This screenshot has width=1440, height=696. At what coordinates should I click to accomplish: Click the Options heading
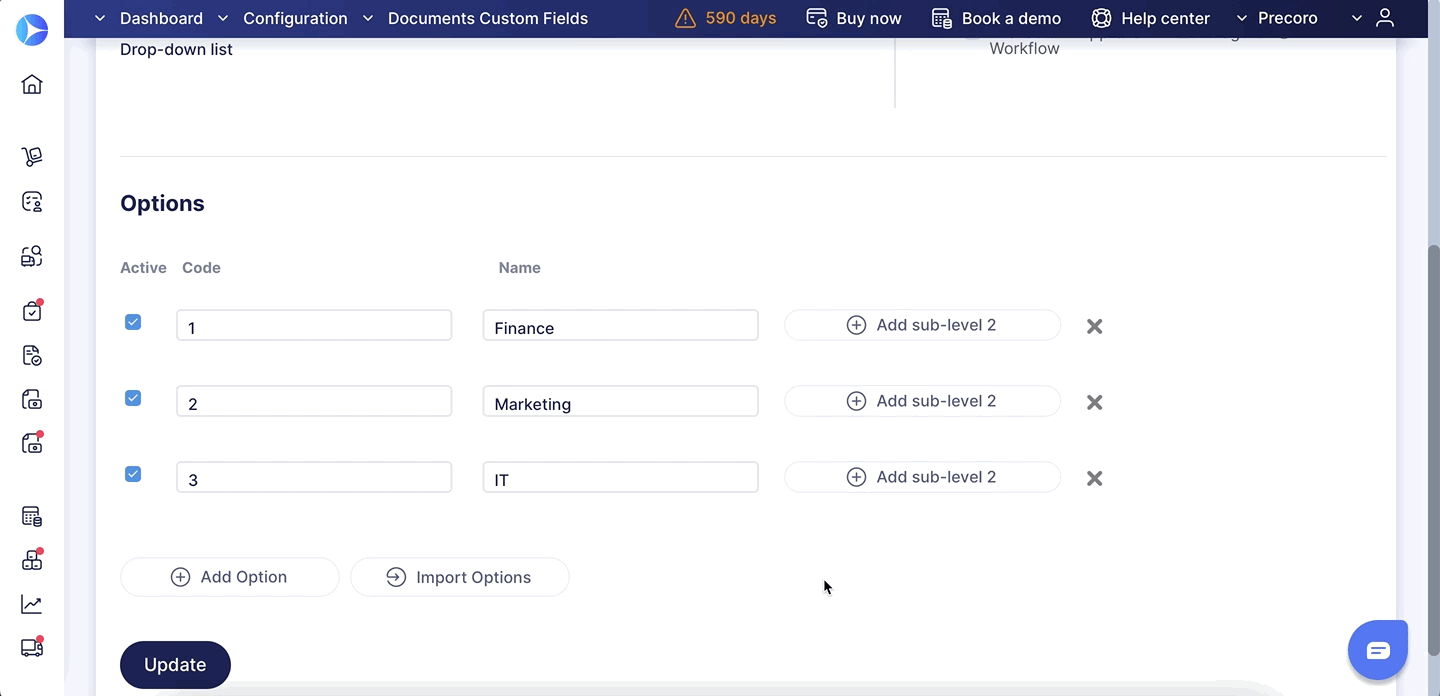162,203
